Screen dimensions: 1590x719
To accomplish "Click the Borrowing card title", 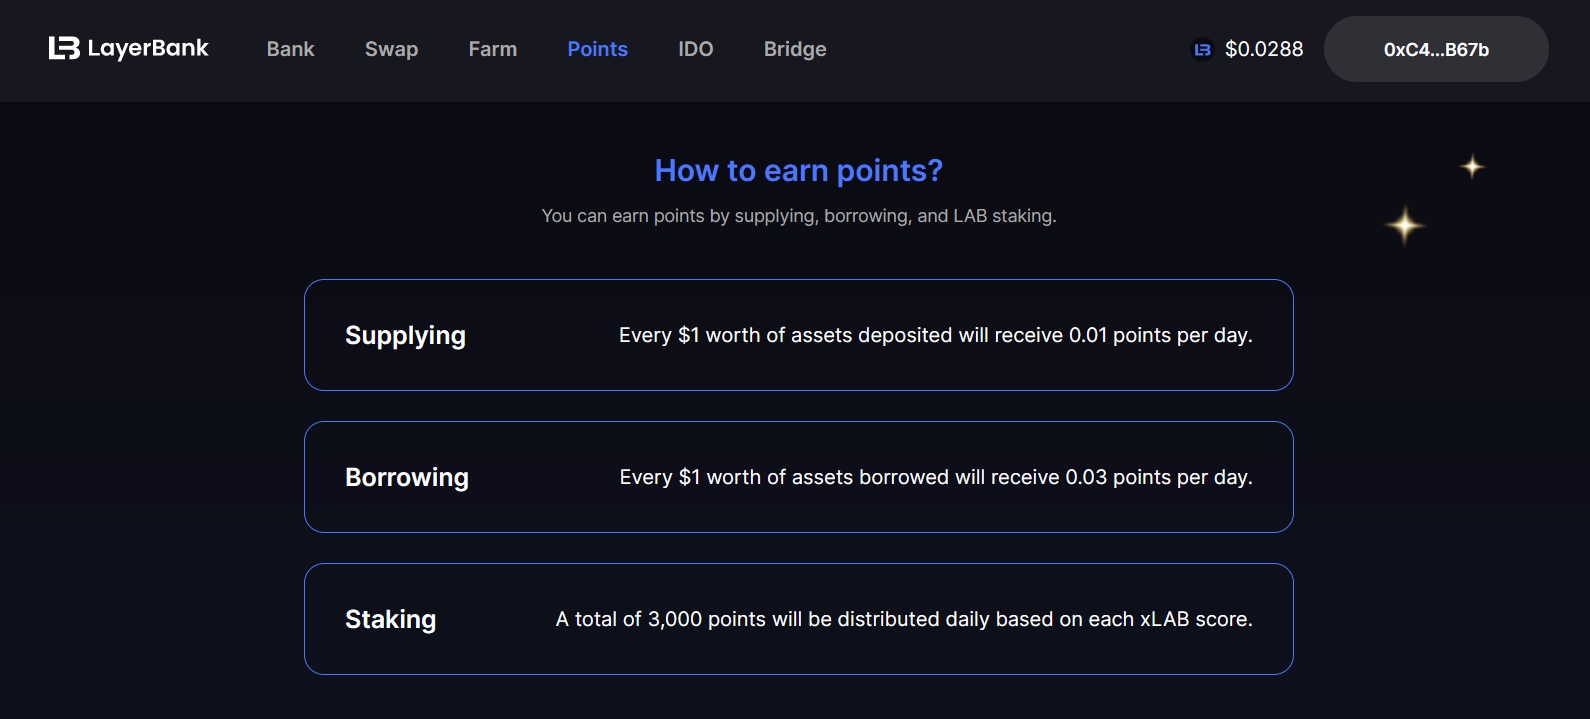I will point(406,477).
